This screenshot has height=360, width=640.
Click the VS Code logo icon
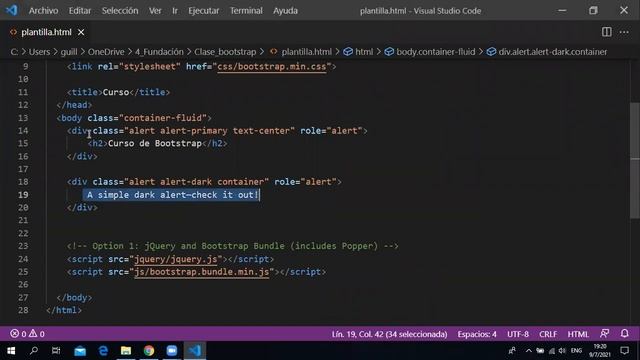(x=12, y=10)
